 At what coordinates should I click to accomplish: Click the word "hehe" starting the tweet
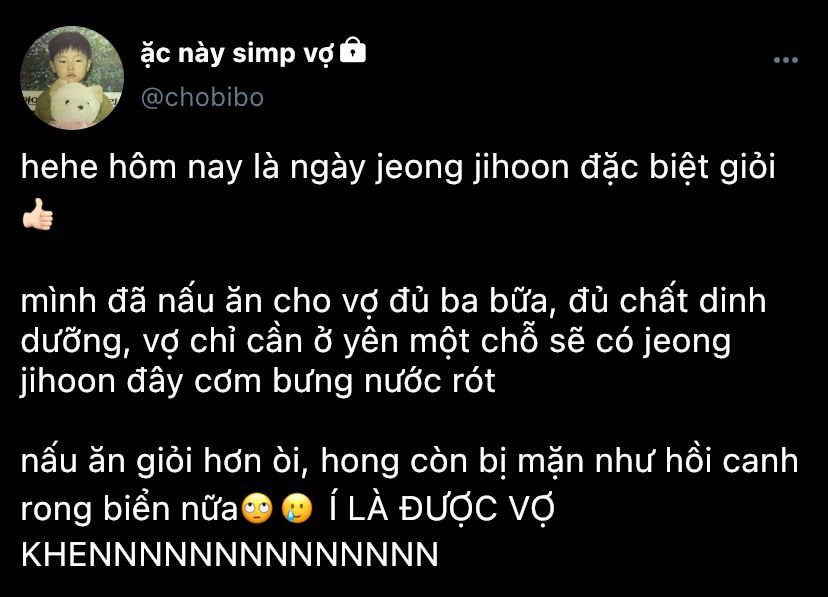pyautogui.click(x=60, y=167)
